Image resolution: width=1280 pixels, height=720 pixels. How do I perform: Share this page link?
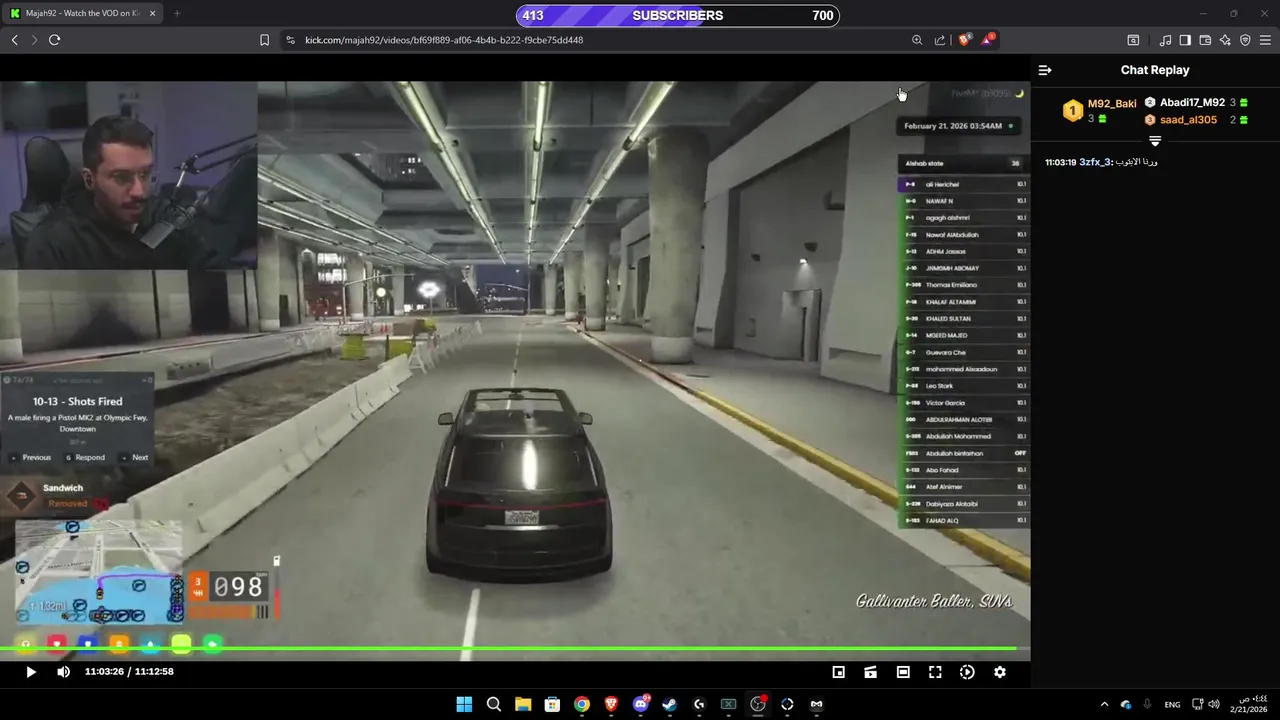(940, 40)
